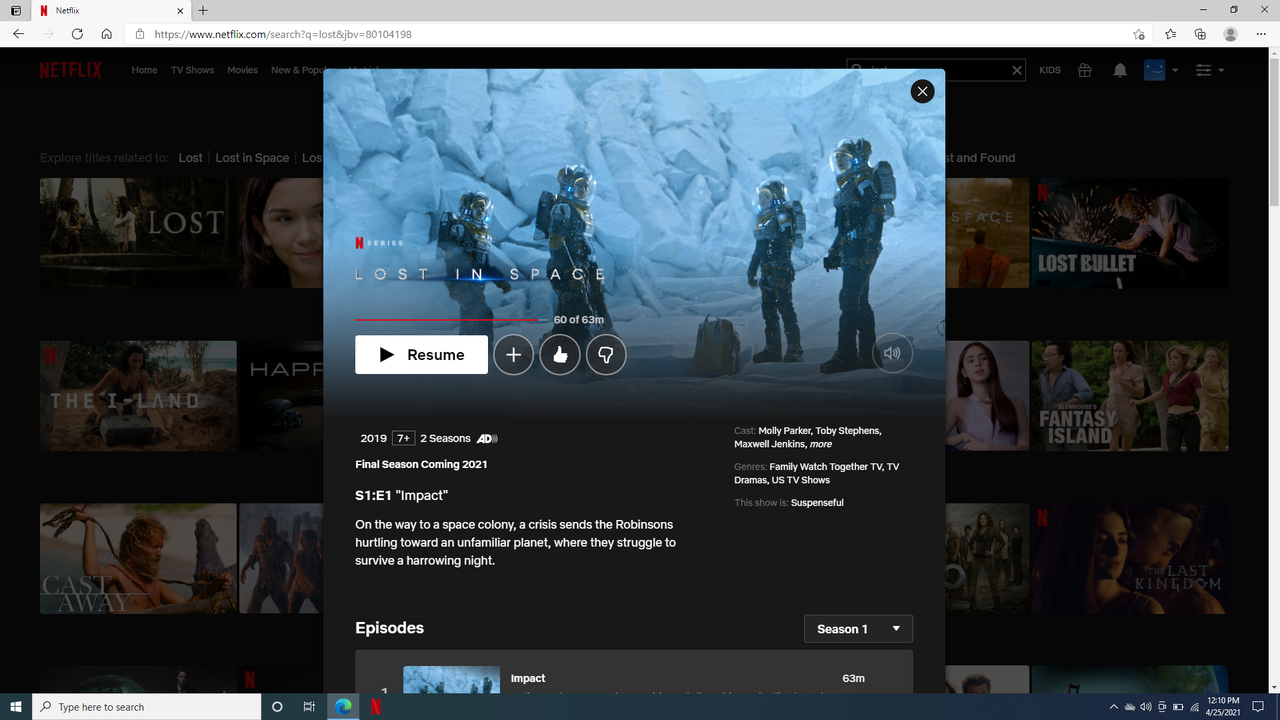
Task: Open the Season 1 selector dropdown
Action: (858, 629)
